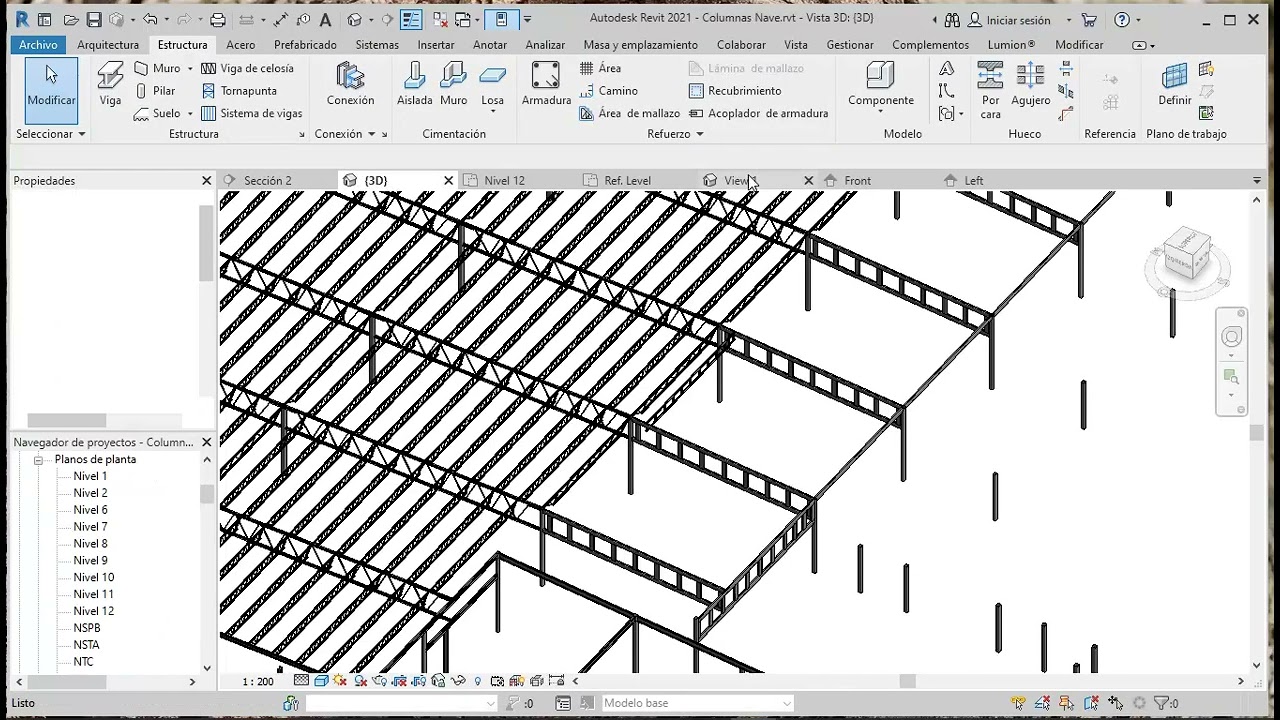The height and width of the screenshot is (720, 1280).
Task: Open the Componente dropdown
Action: pyautogui.click(x=881, y=112)
